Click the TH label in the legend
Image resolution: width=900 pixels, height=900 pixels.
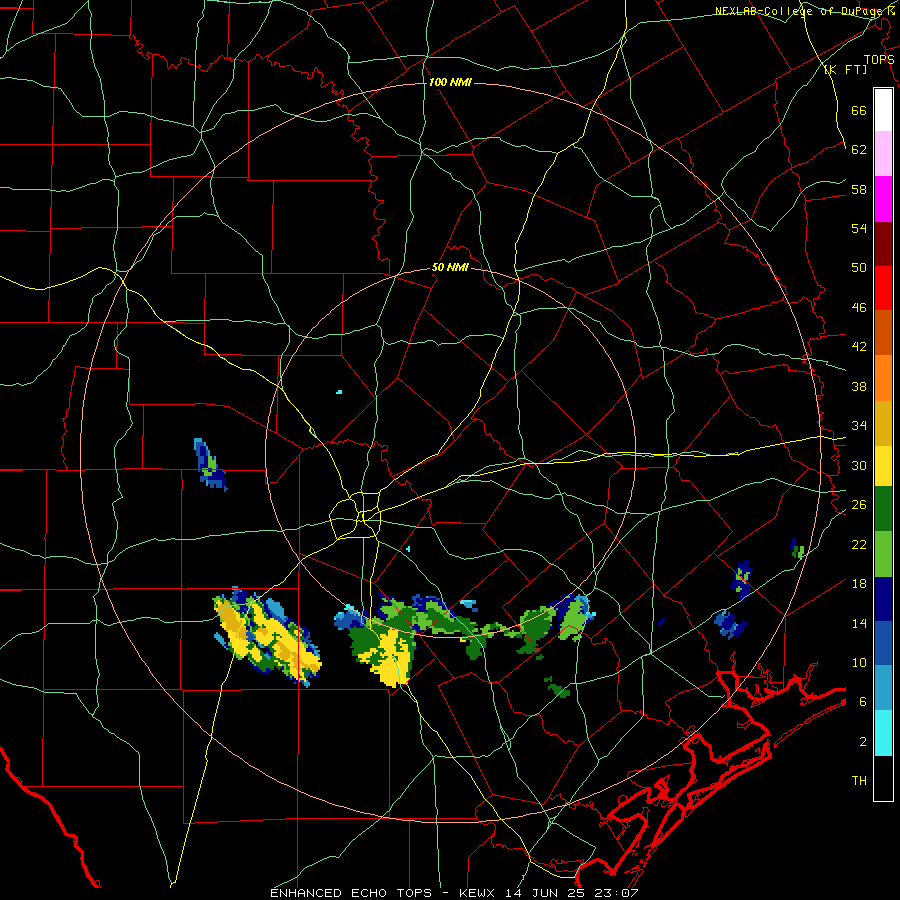point(859,781)
